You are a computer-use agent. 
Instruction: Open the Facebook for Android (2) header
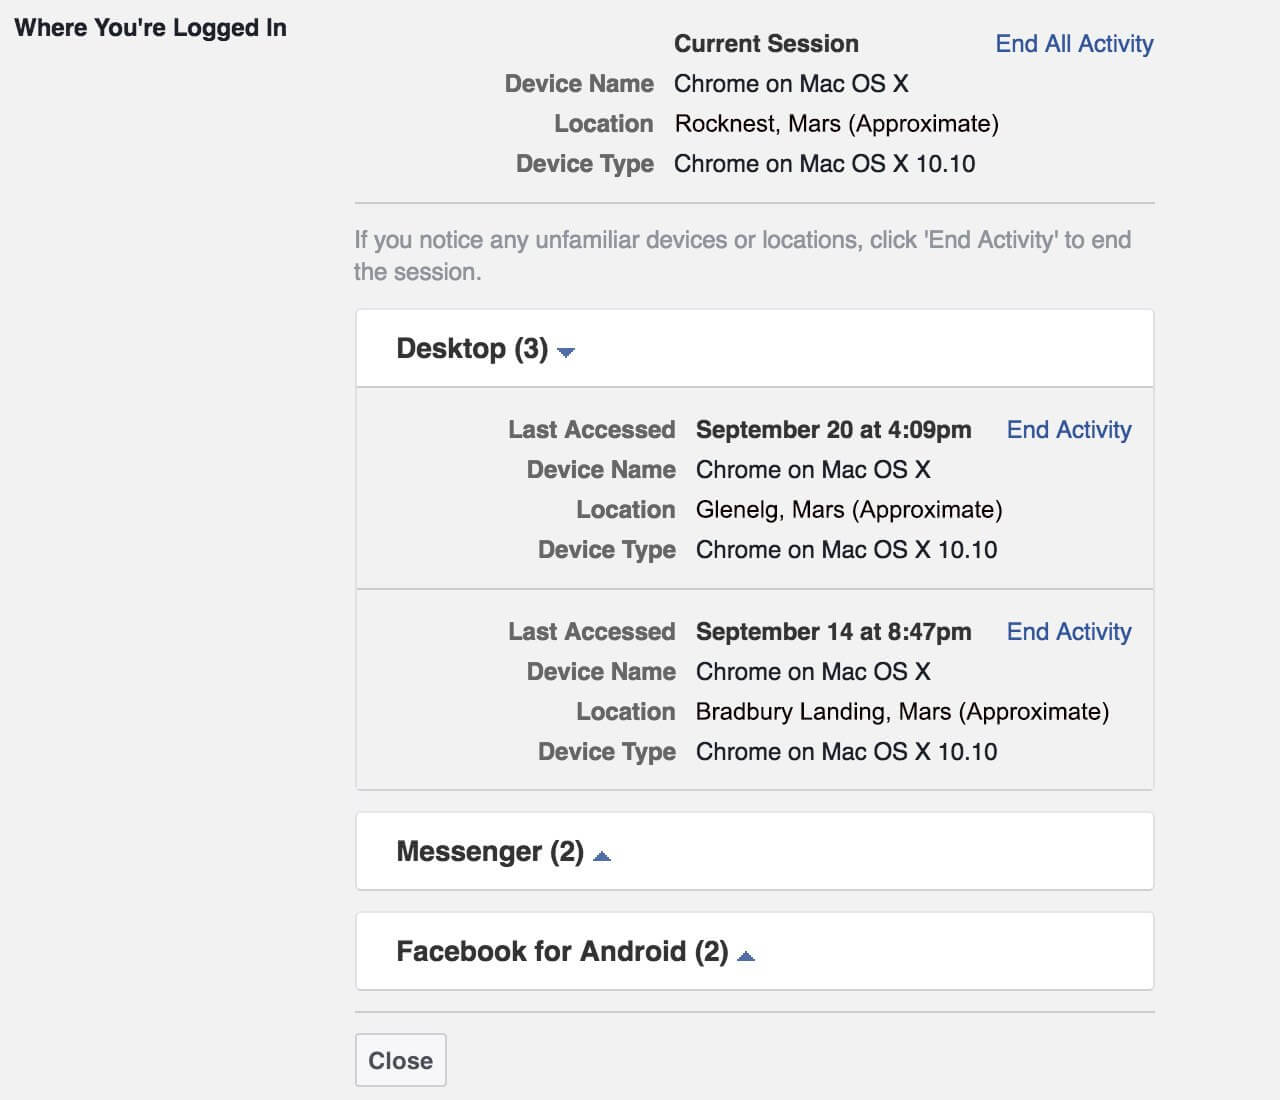click(x=755, y=951)
